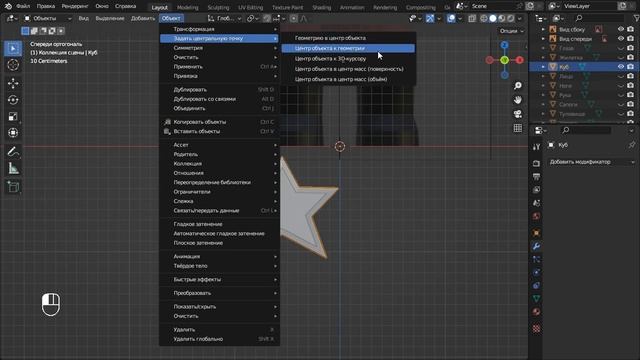Screen dimensions: 640x360
Task: Open the Глоб... orientation dropdown
Action: point(224,18)
